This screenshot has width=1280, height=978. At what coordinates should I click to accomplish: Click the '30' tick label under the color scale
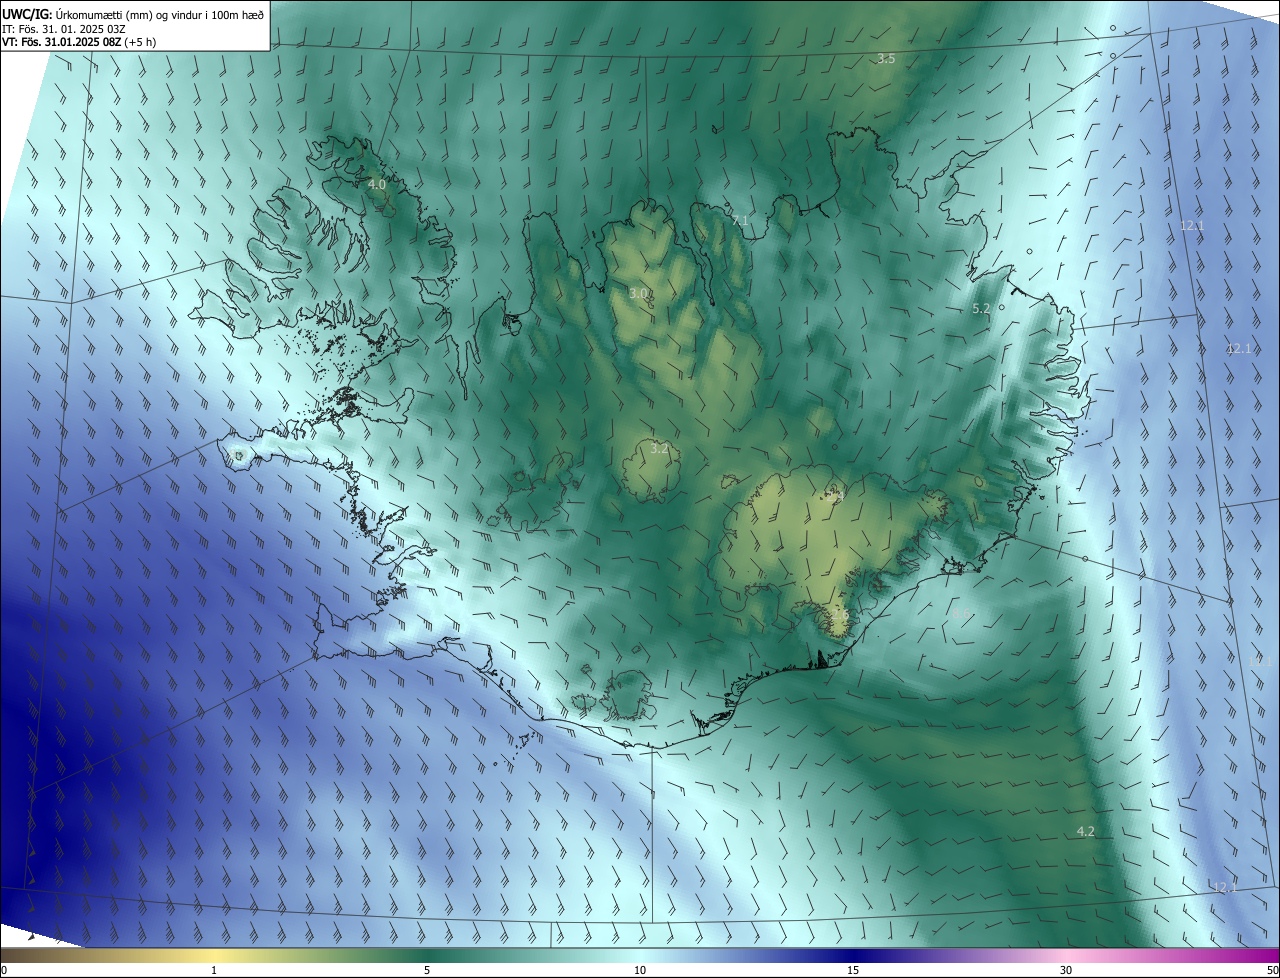click(x=1066, y=970)
